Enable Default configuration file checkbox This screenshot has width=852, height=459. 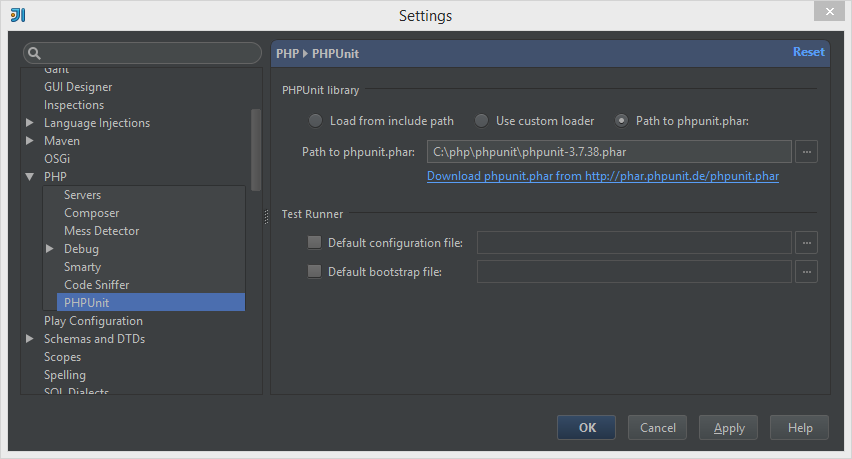click(x=315, y=242)
